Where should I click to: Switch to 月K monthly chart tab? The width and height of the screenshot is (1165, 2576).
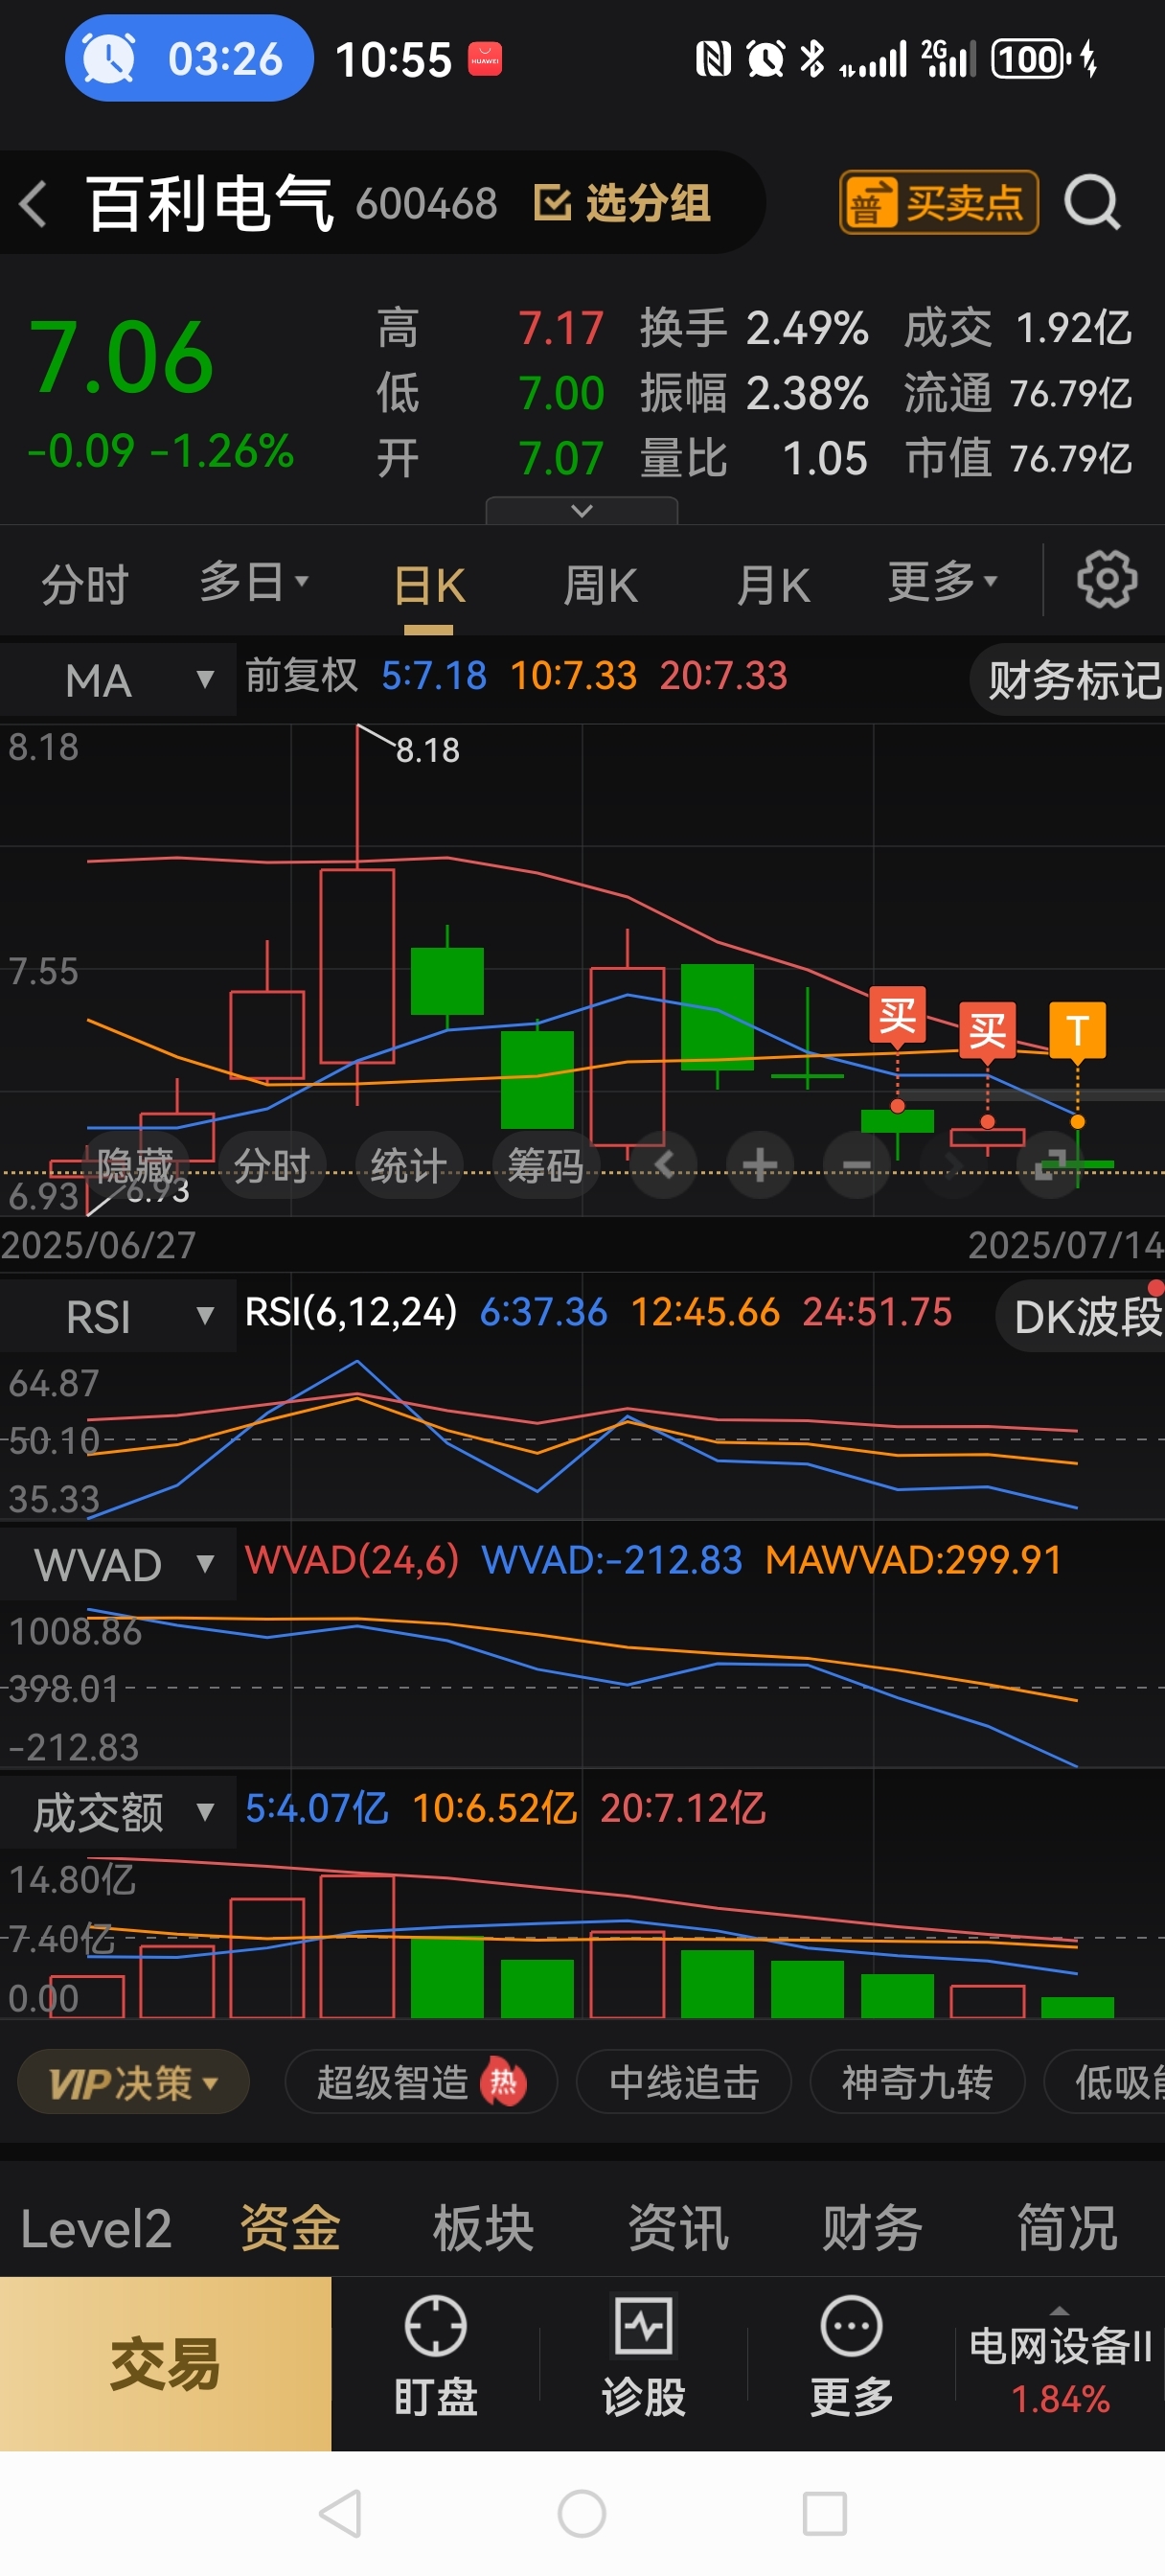(773, 585)
